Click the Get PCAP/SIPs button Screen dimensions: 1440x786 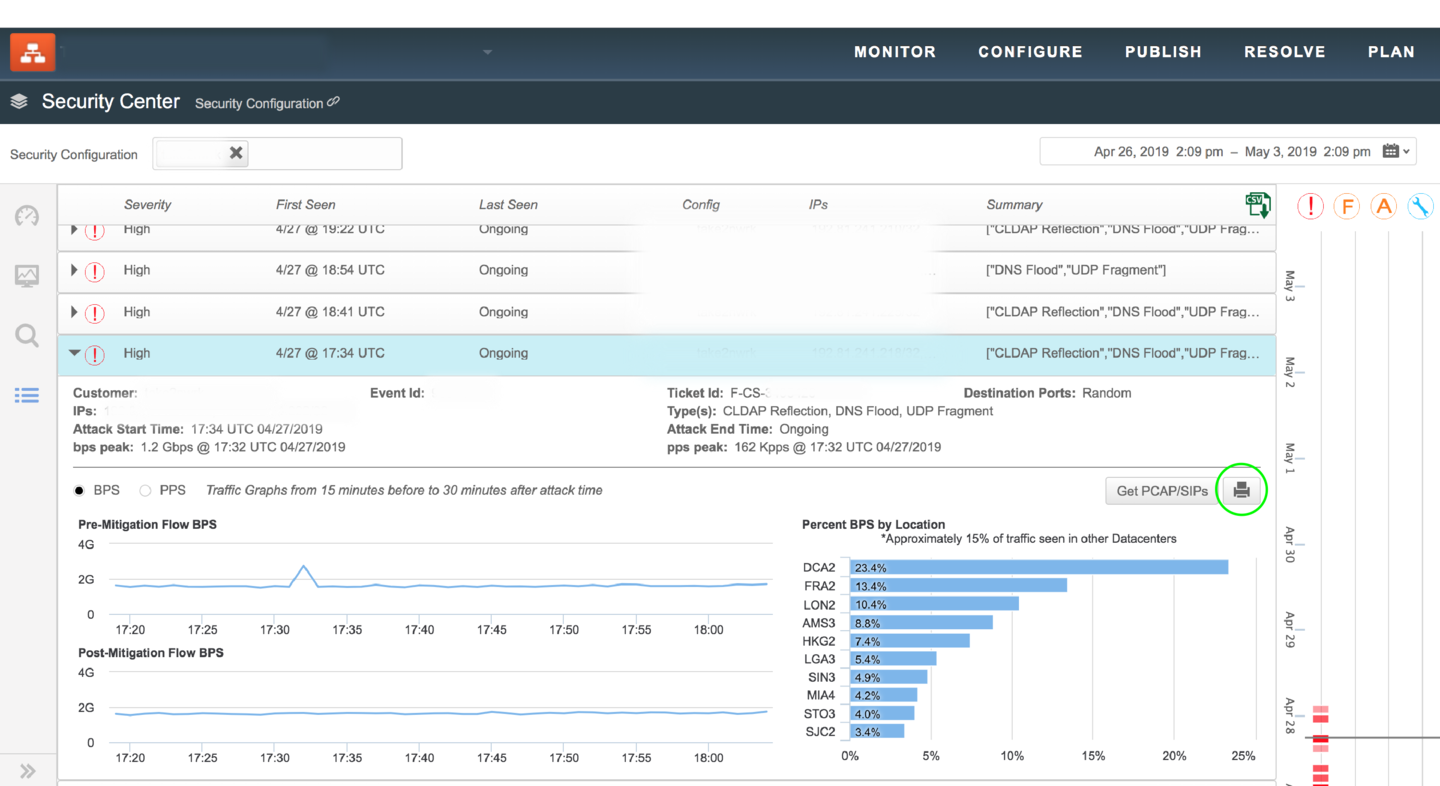click(1161, 491)
